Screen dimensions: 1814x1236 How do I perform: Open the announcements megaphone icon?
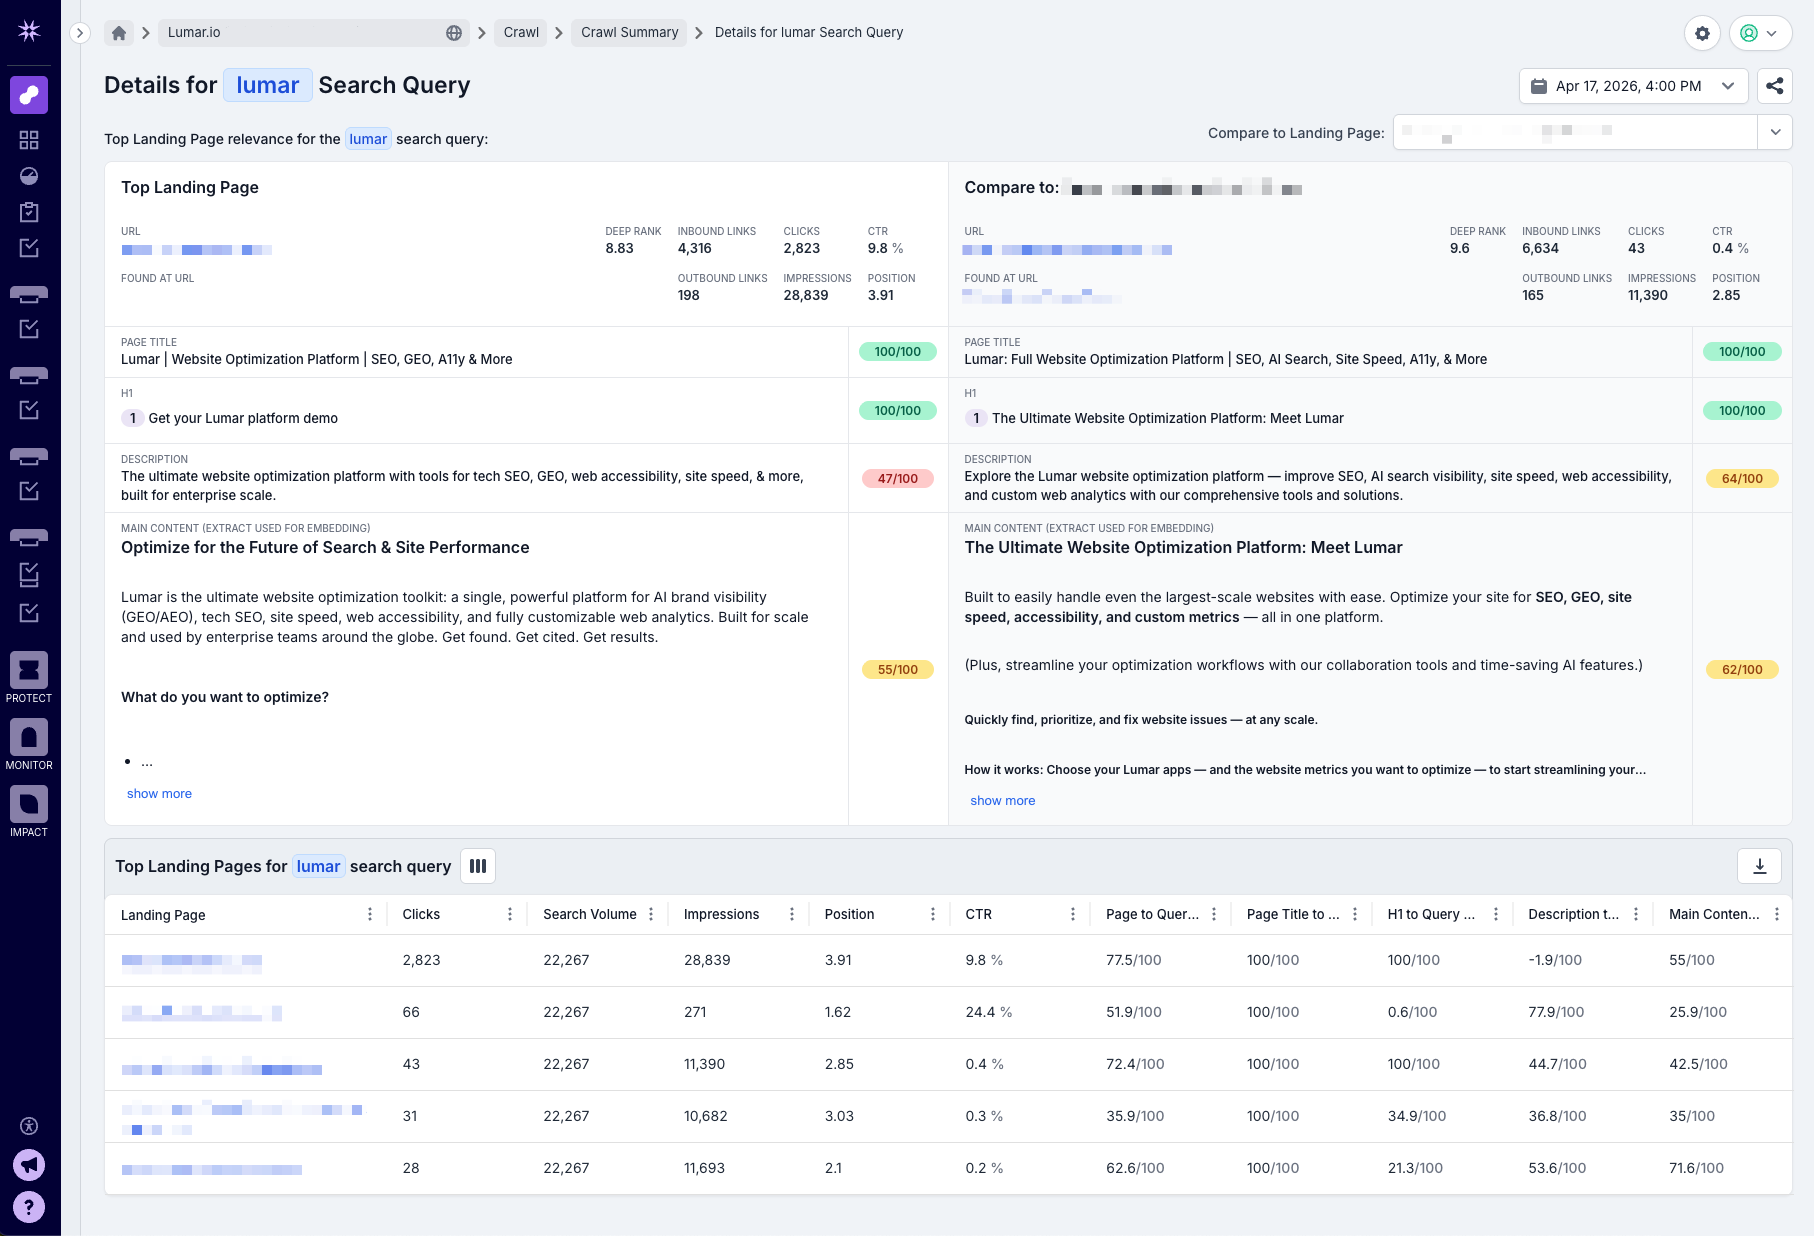29,1165
